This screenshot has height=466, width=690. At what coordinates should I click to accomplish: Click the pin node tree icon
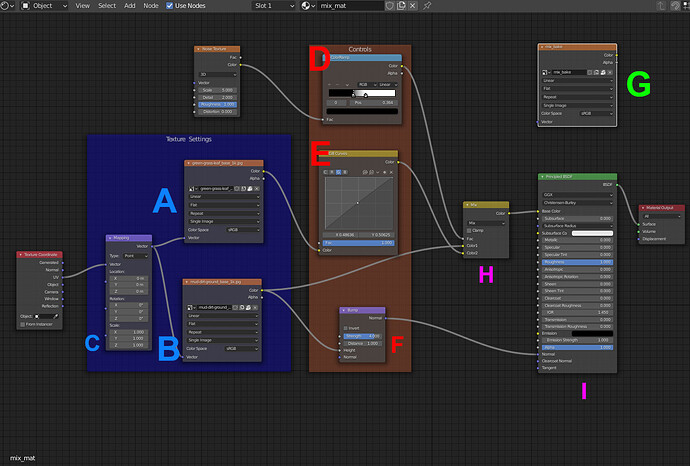click(x=426, y=6)
